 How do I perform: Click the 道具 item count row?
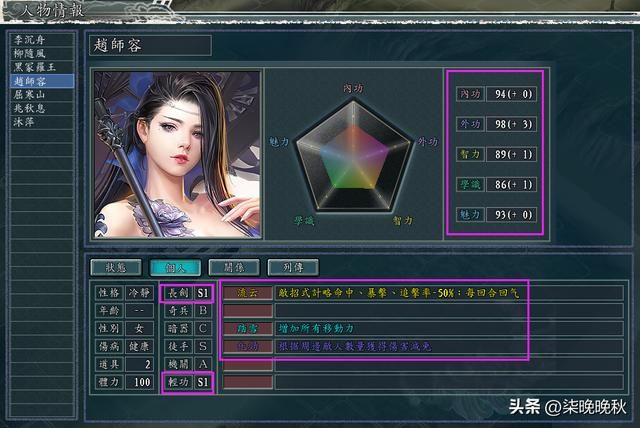pos(124,364)
